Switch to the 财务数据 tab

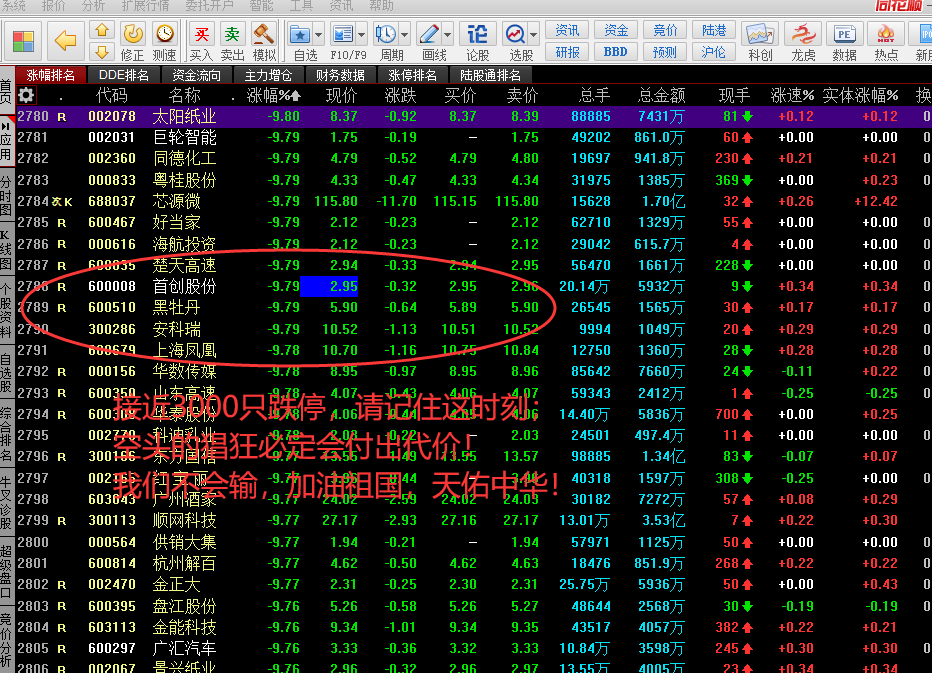click(x=341, y=76)
